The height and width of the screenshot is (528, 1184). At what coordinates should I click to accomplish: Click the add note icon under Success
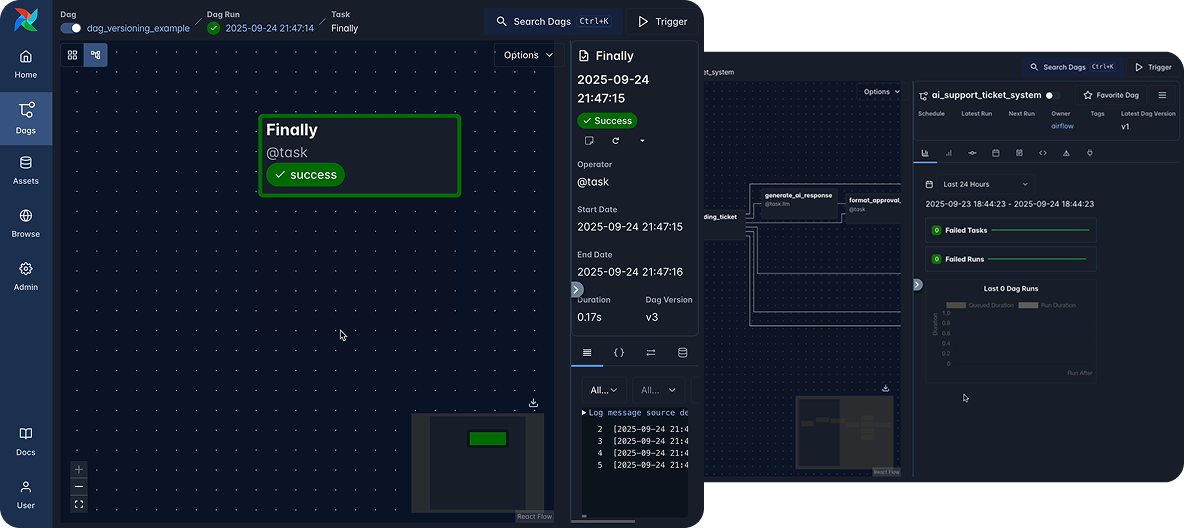pyautogui.click(x=589, y=141)
